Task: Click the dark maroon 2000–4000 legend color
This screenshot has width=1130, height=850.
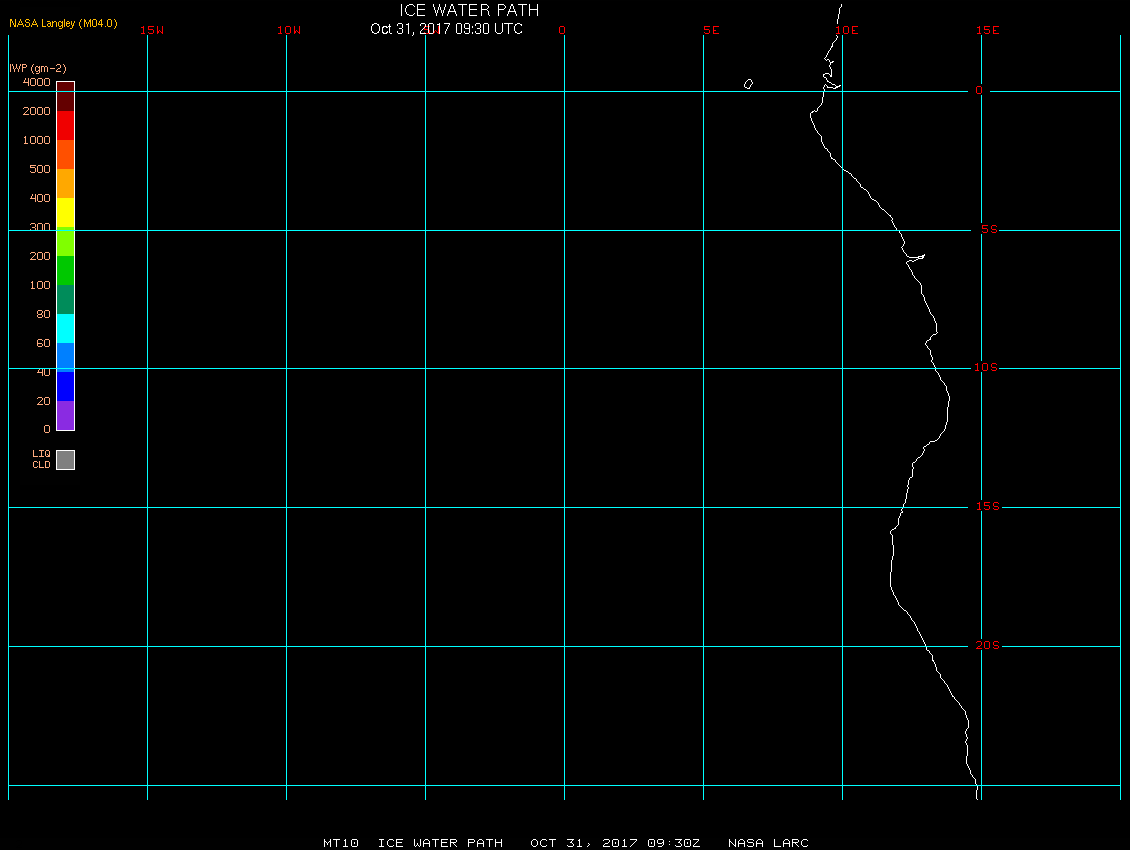Action: (66, 97)
